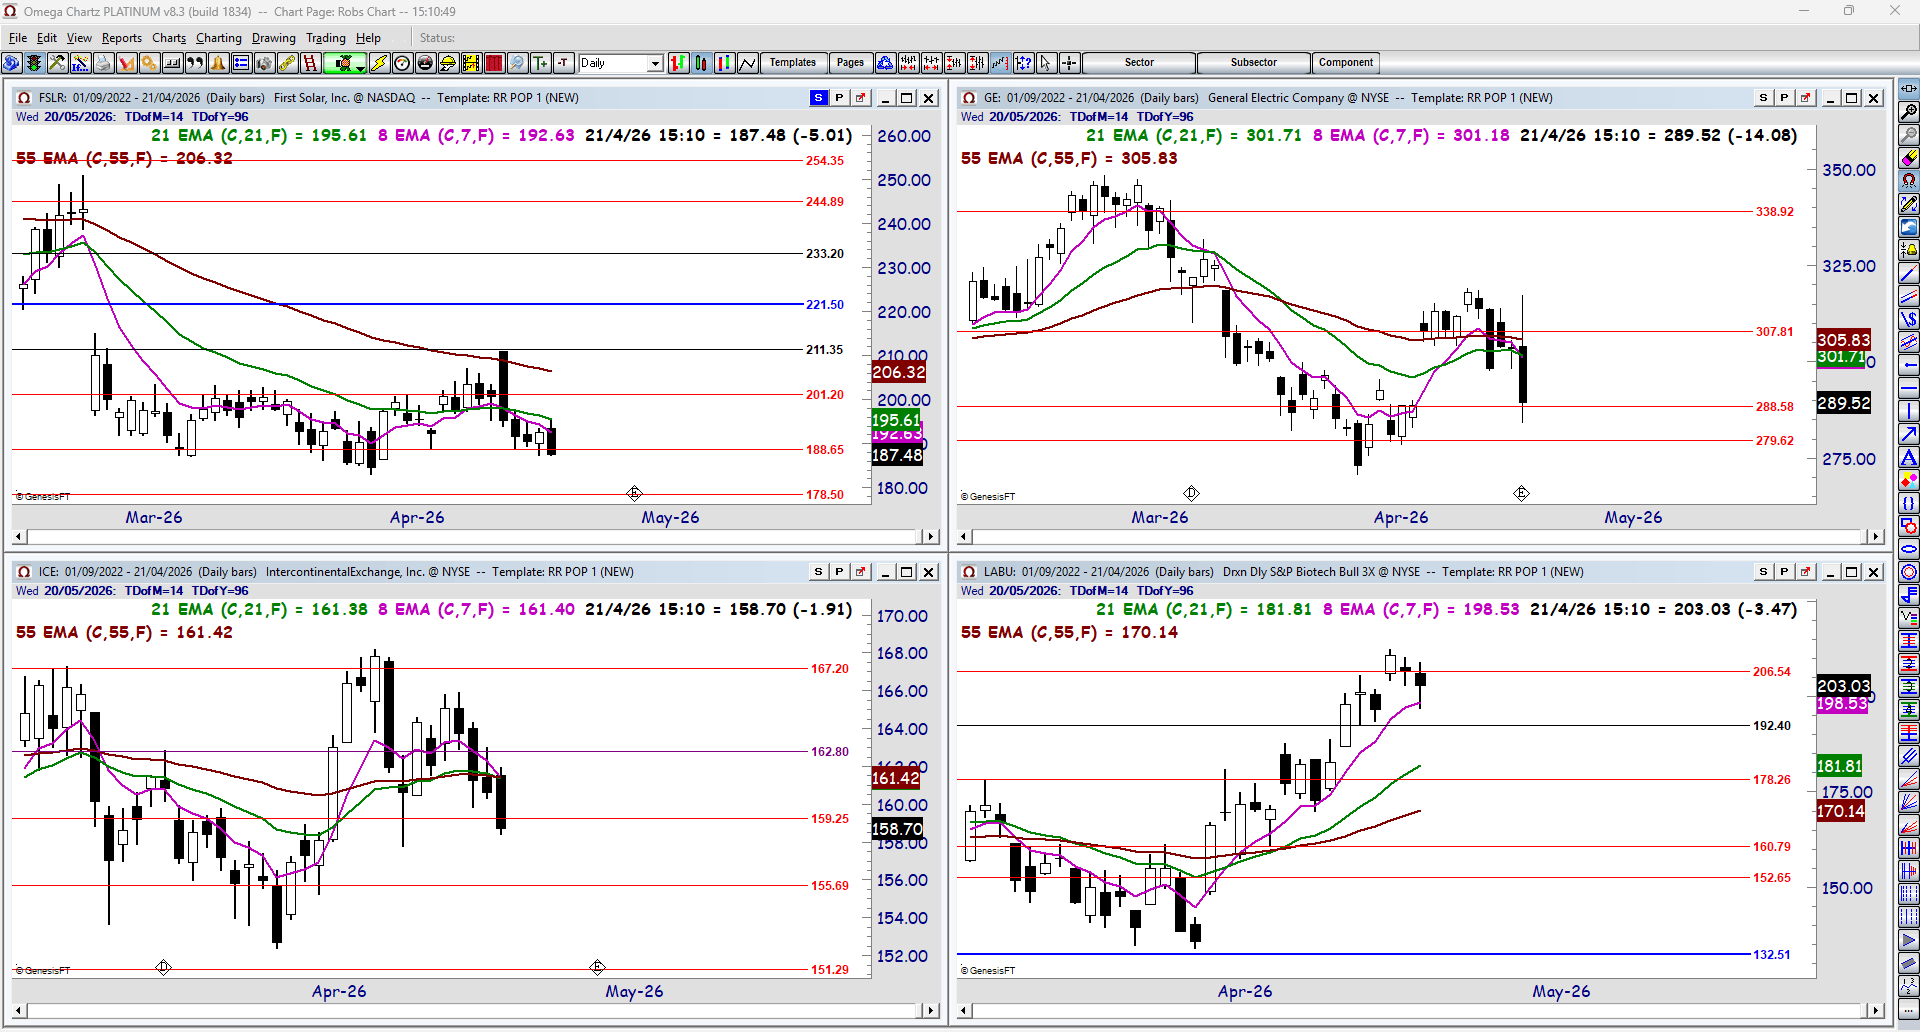Switch to candlestick chart style
The width and height of the screenshot is (1920, 1032).
(702, 63)
